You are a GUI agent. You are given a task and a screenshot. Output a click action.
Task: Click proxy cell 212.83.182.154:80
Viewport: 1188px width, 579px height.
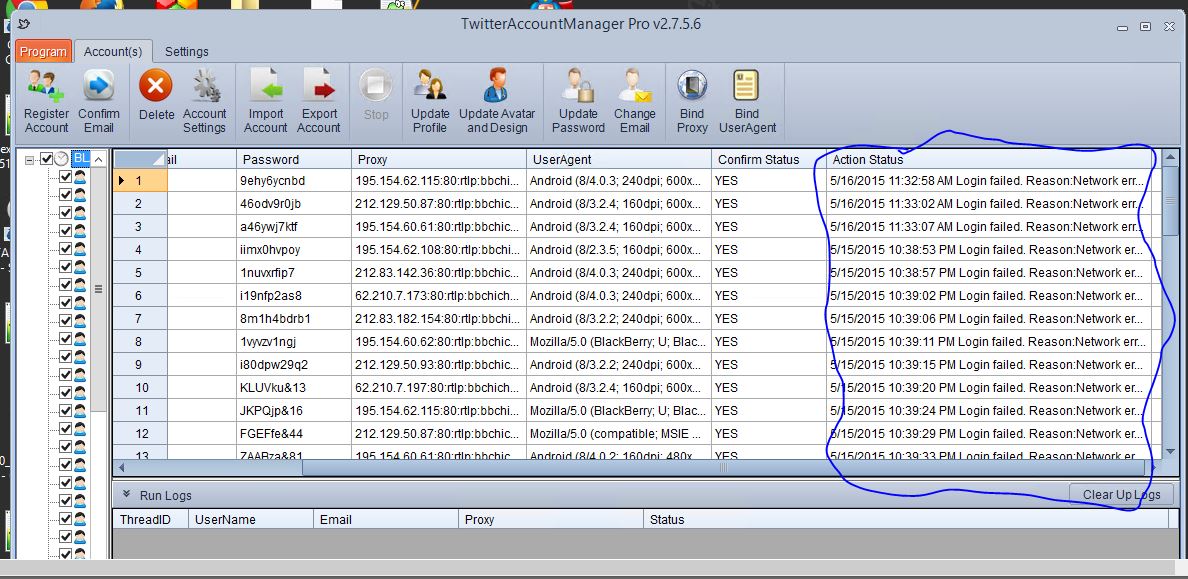(x=439, y=318)
